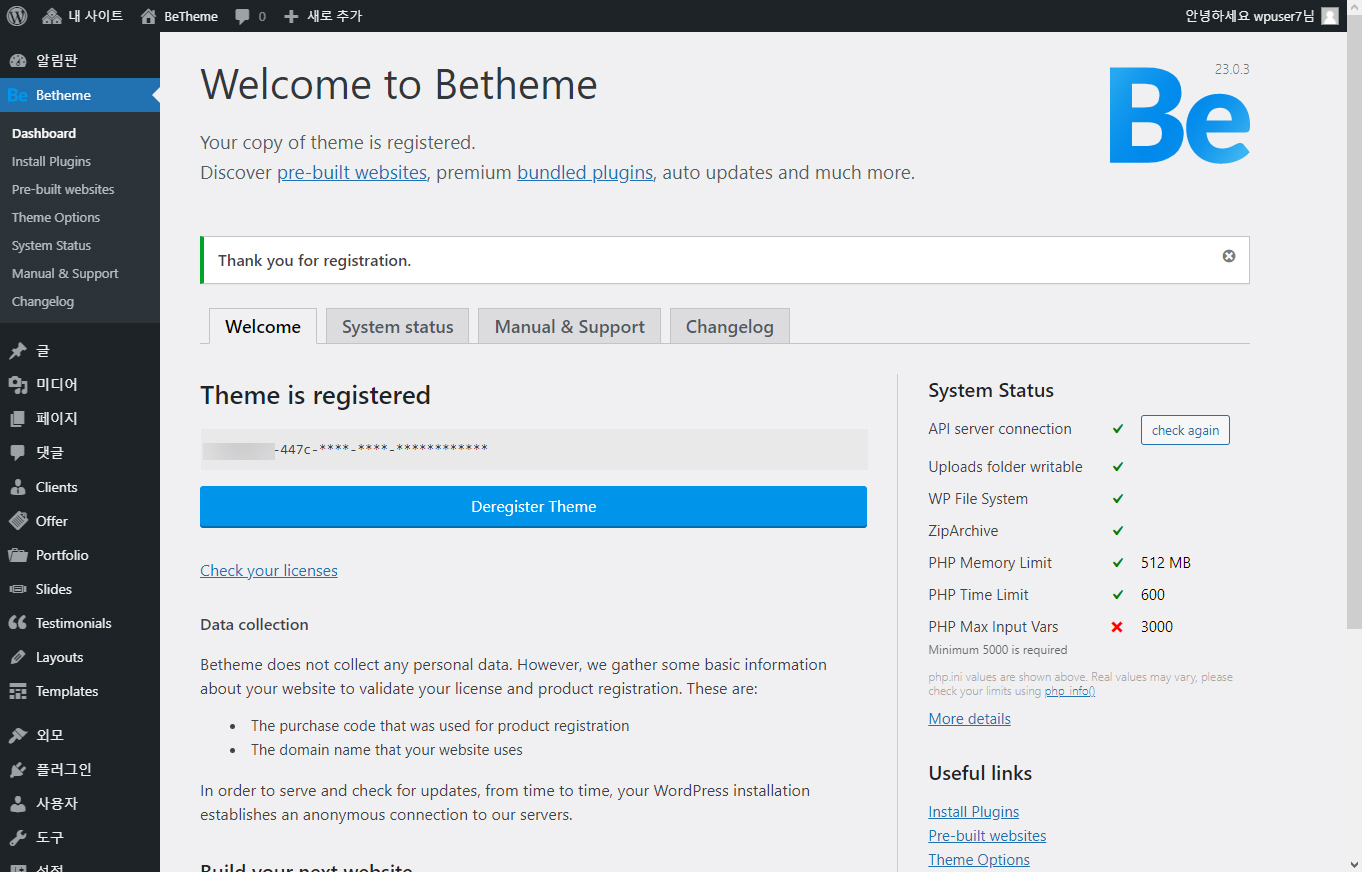Click 새로 추가 plus button
Screen dimensions: 1362x872
(x=322, y=16)
